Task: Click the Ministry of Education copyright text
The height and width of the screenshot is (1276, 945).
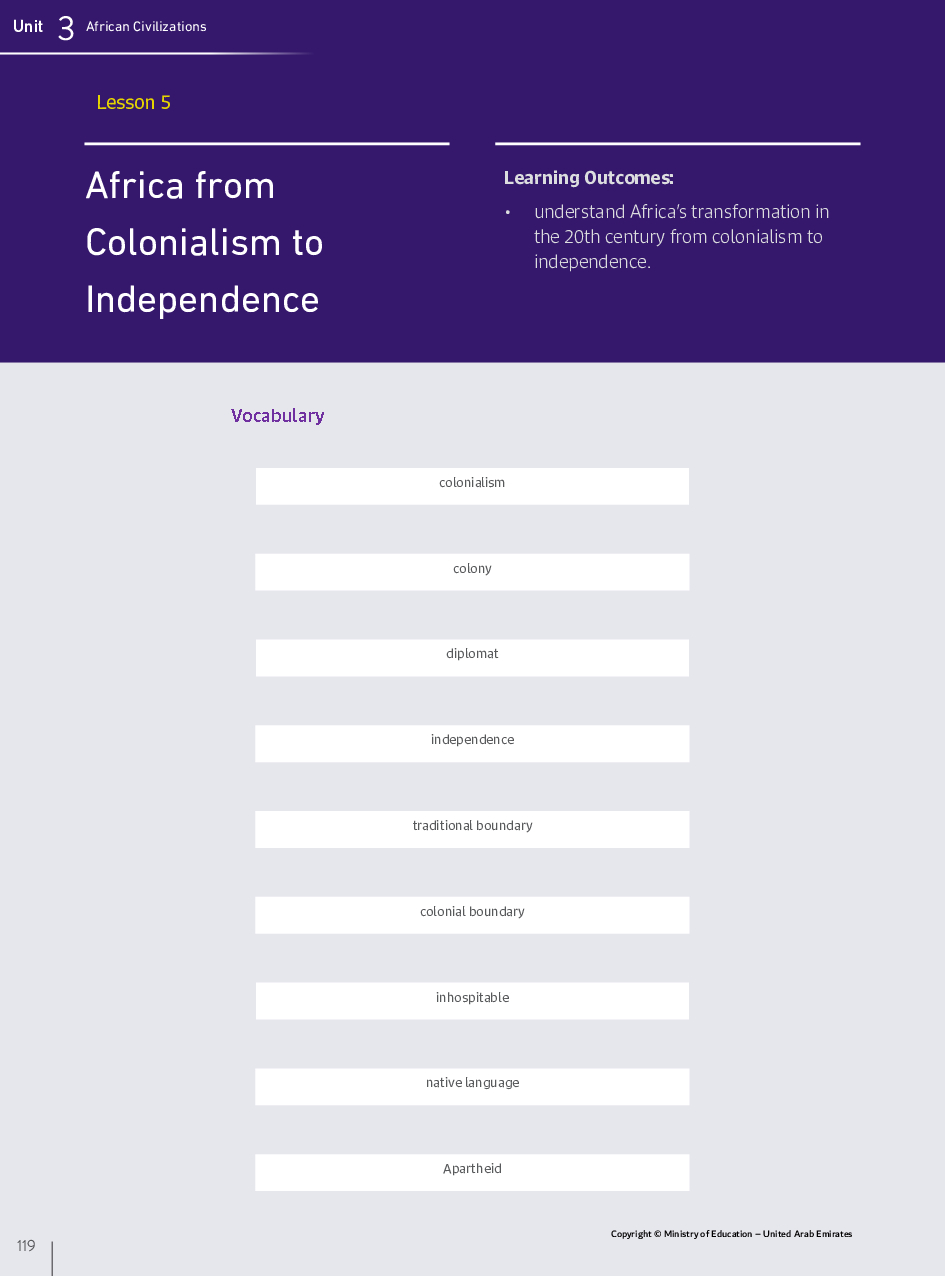Action: (731, 1234)
